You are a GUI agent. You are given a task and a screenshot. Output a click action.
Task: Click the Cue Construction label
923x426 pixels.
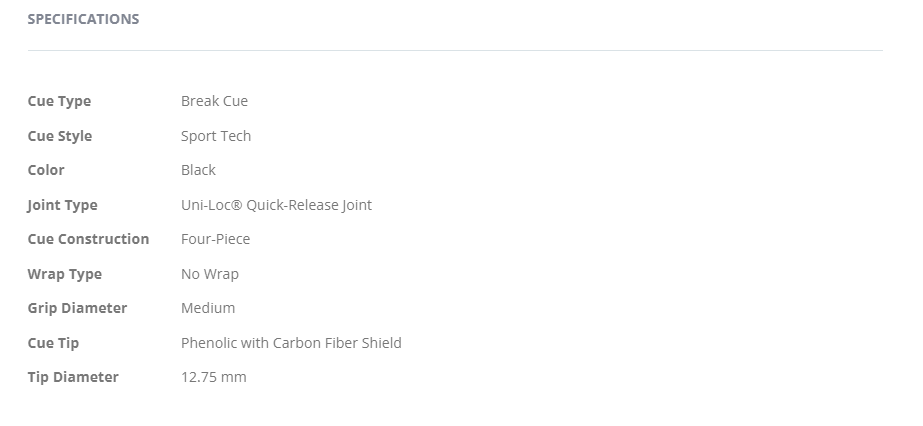coord(88,239)
